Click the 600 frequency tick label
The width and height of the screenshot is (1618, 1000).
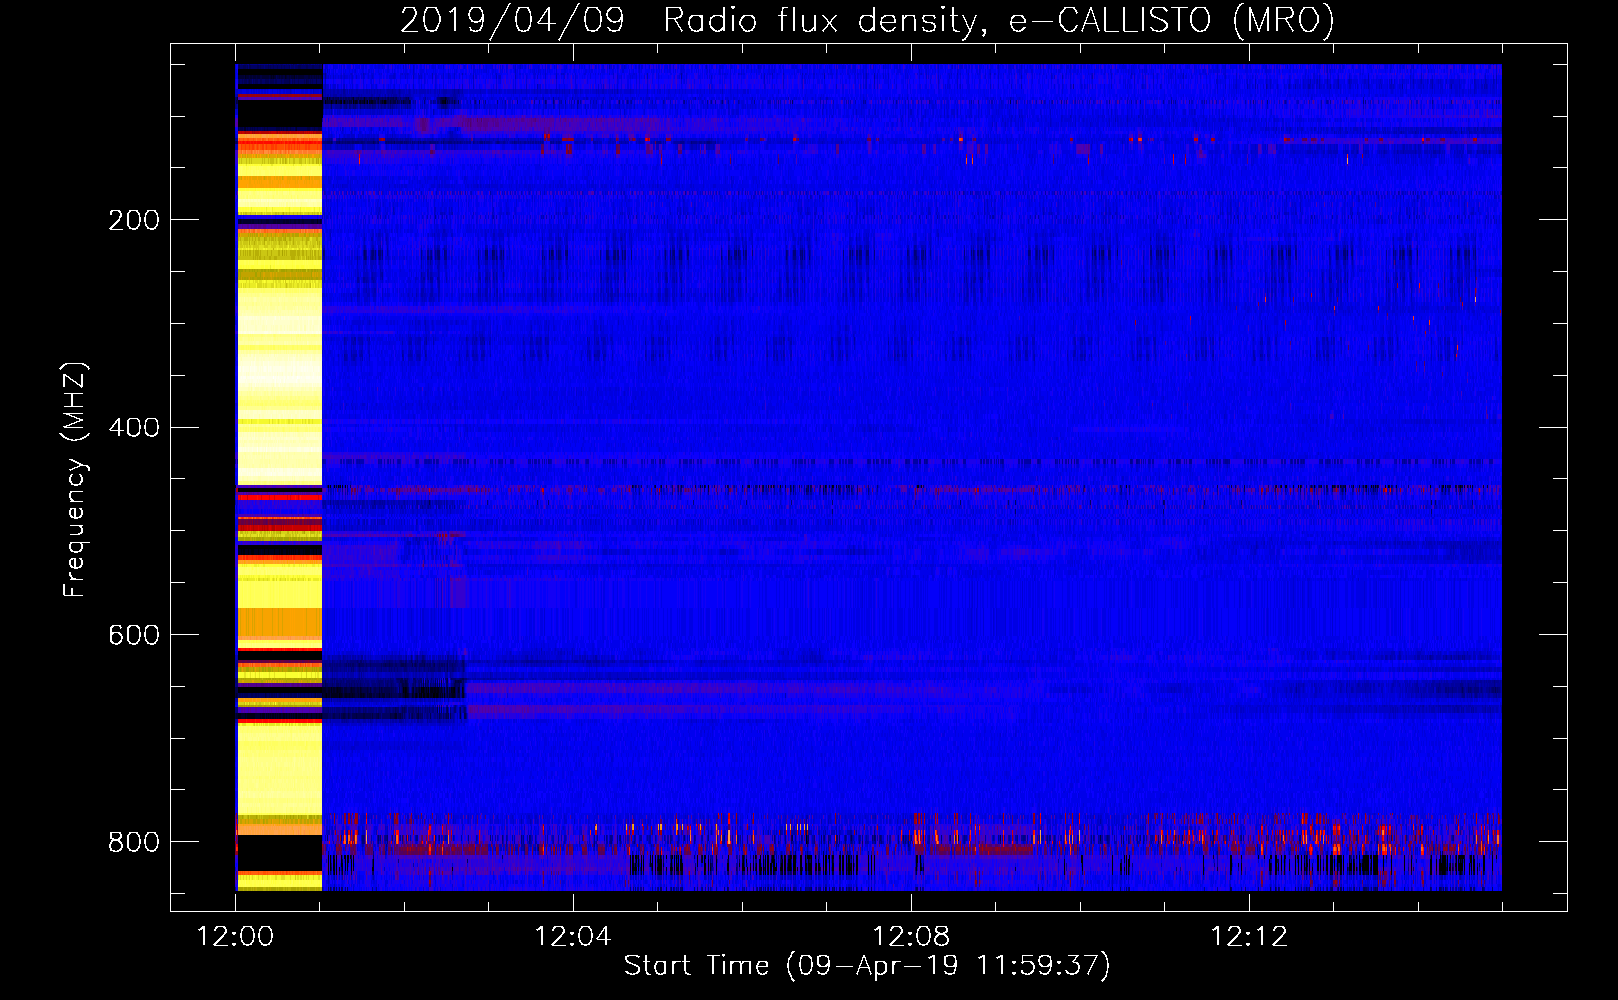(133, 636)
